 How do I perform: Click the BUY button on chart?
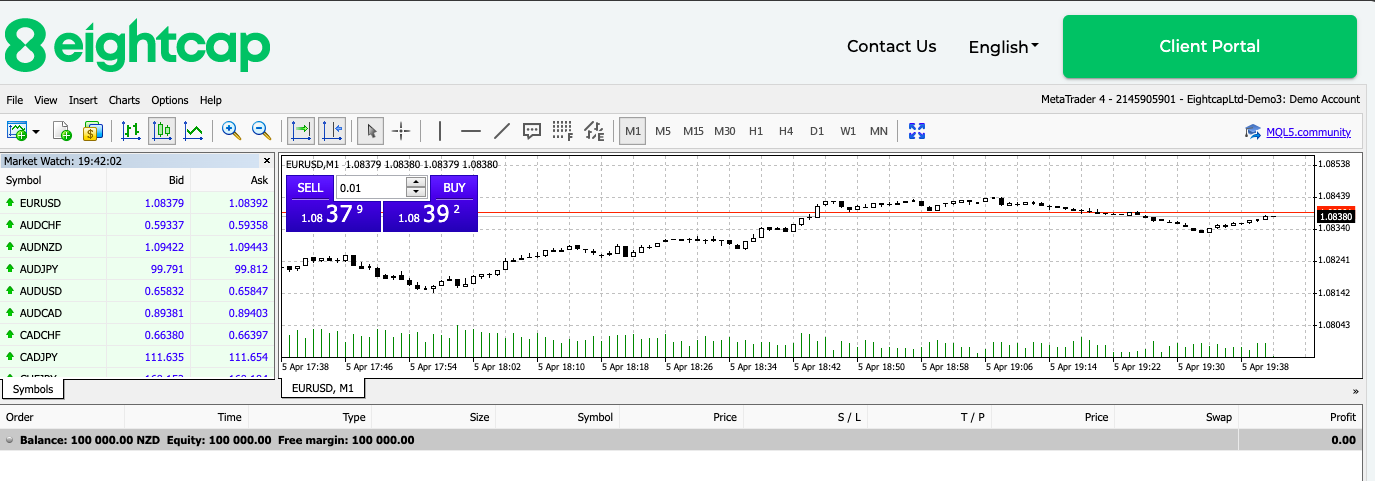click(x=454, y=187)
